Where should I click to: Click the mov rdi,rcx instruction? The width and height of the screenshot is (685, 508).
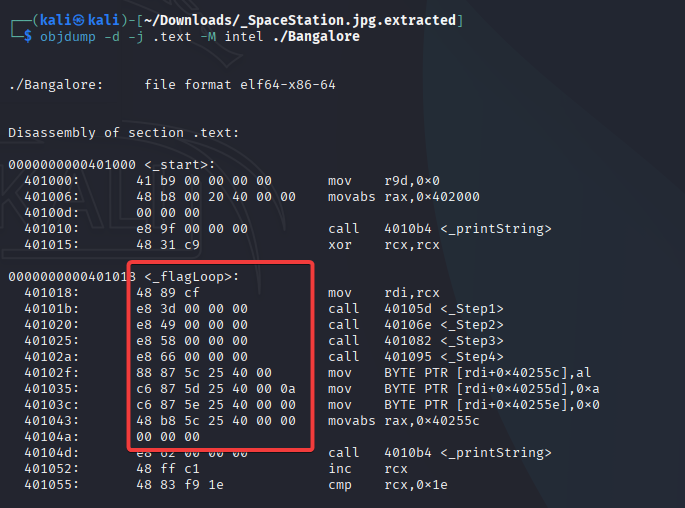point(384,293)
